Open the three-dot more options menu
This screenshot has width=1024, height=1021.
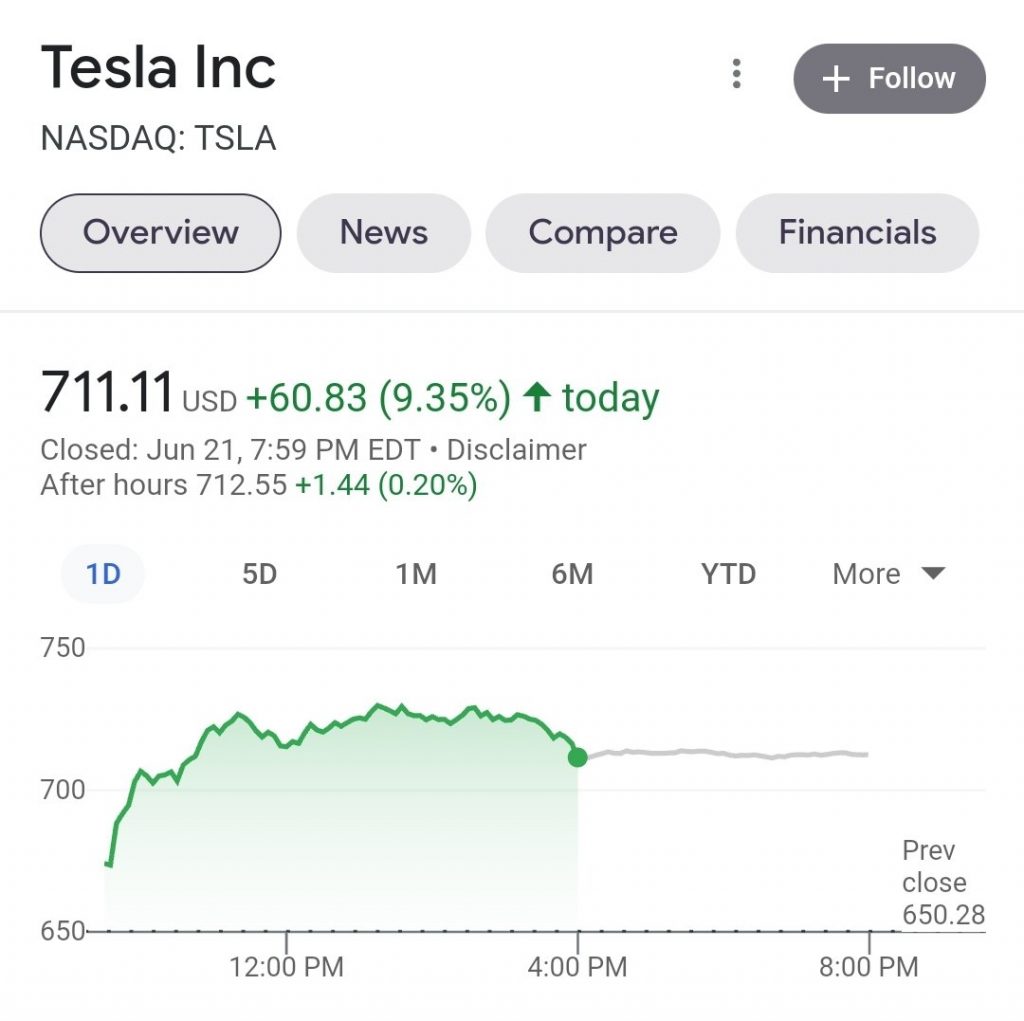[737, 75]
